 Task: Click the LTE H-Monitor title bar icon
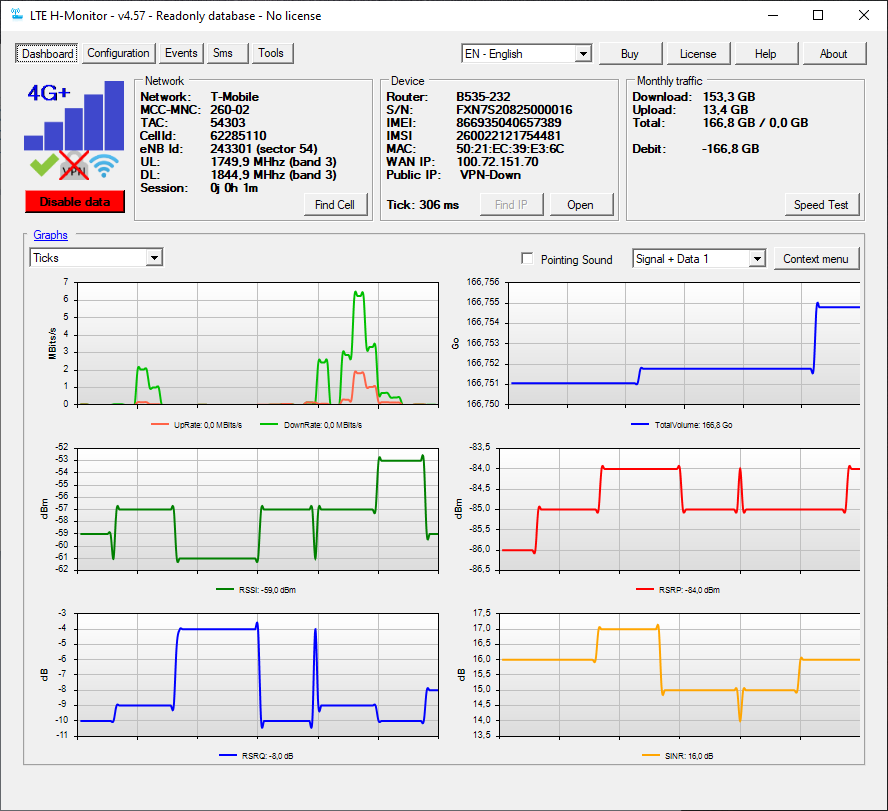point(16,15)
